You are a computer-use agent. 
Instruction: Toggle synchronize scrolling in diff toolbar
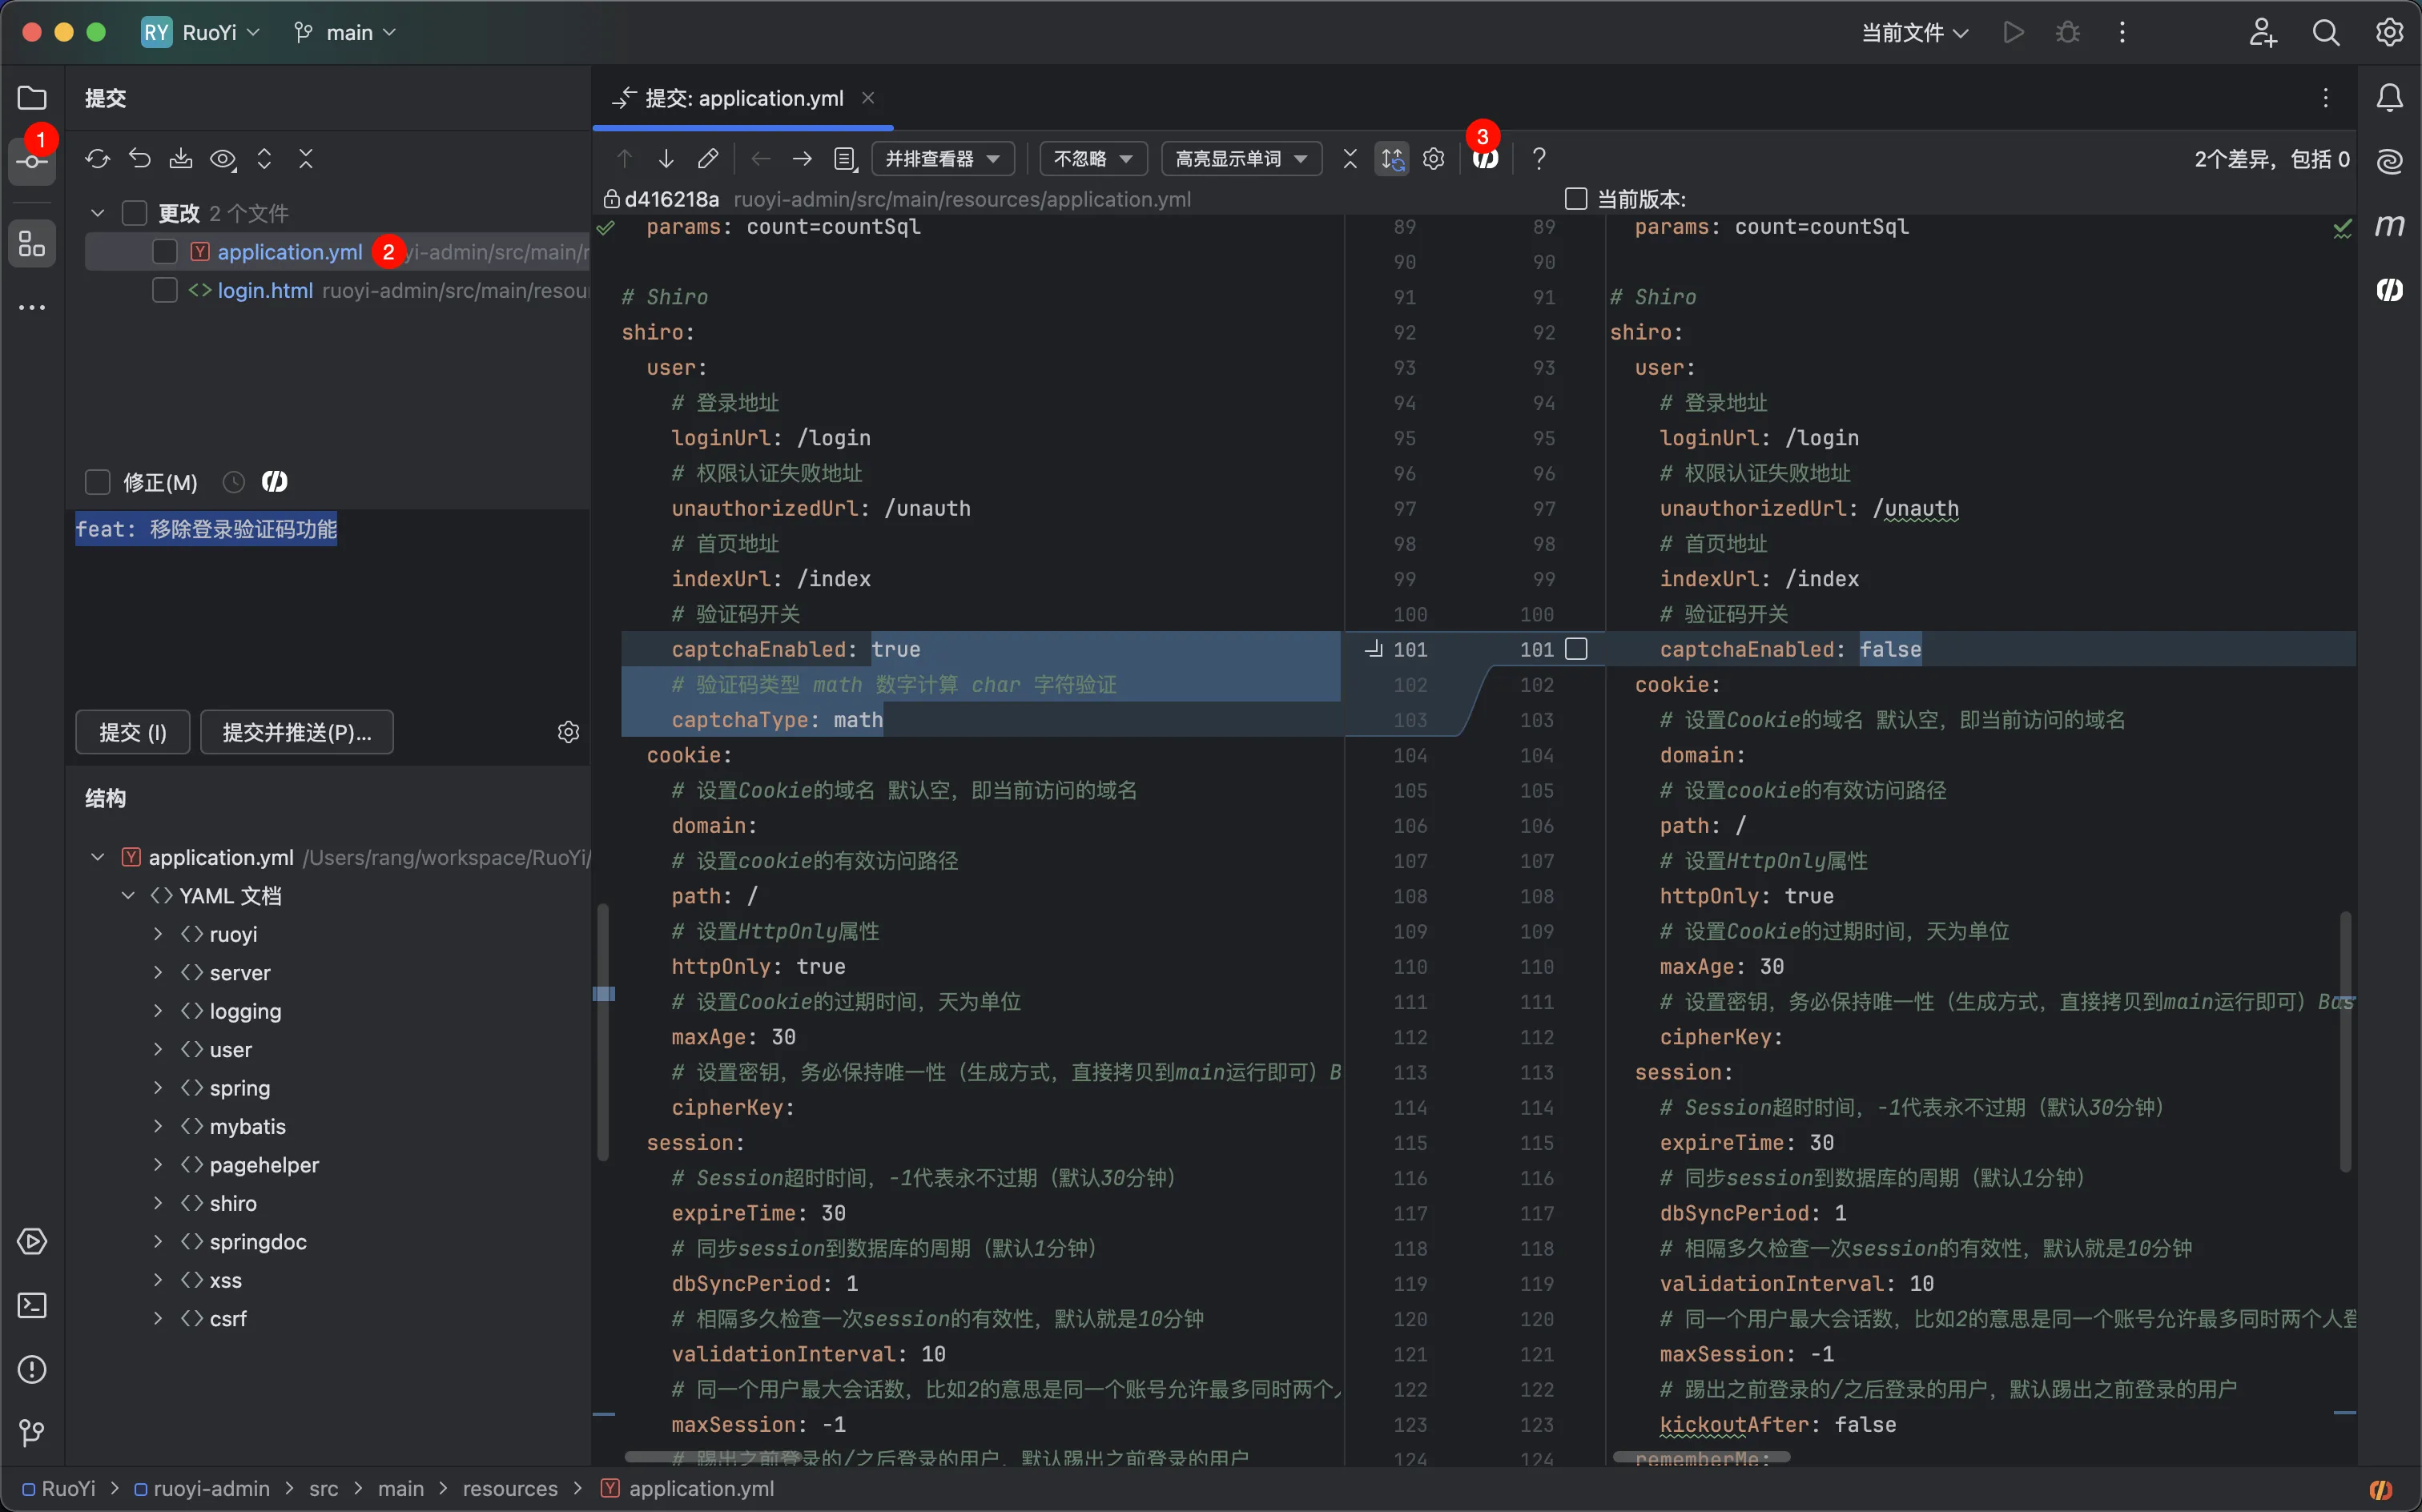click(x=1392, y=159)
